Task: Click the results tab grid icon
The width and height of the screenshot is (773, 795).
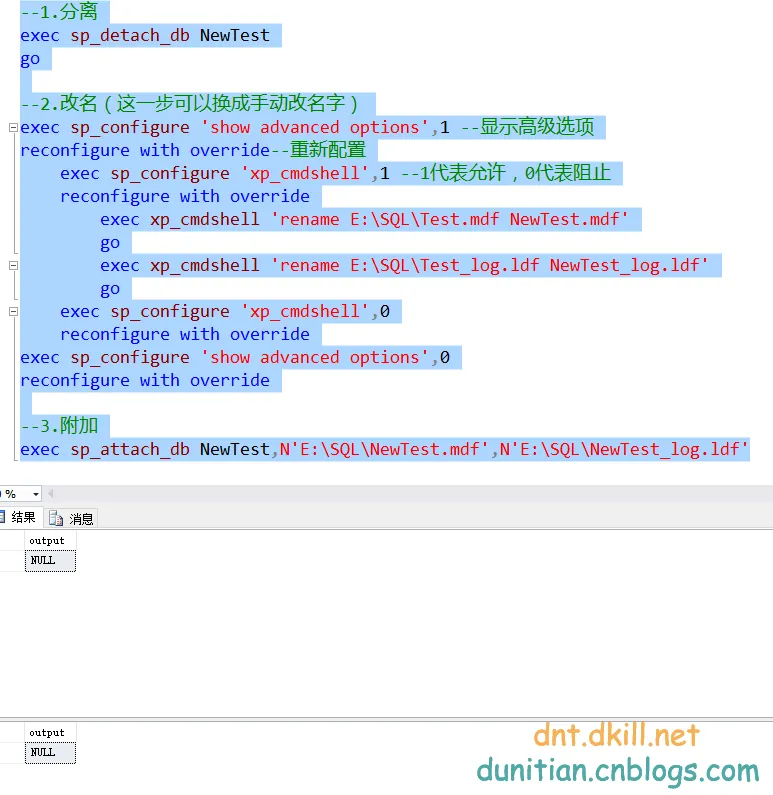Action: (x=2, y=517)
